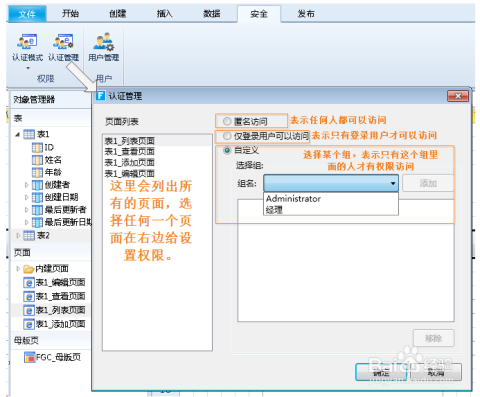480x397 pixels.
Task: Select 匿名访问 radio button
Action: [x=227, y=121]
